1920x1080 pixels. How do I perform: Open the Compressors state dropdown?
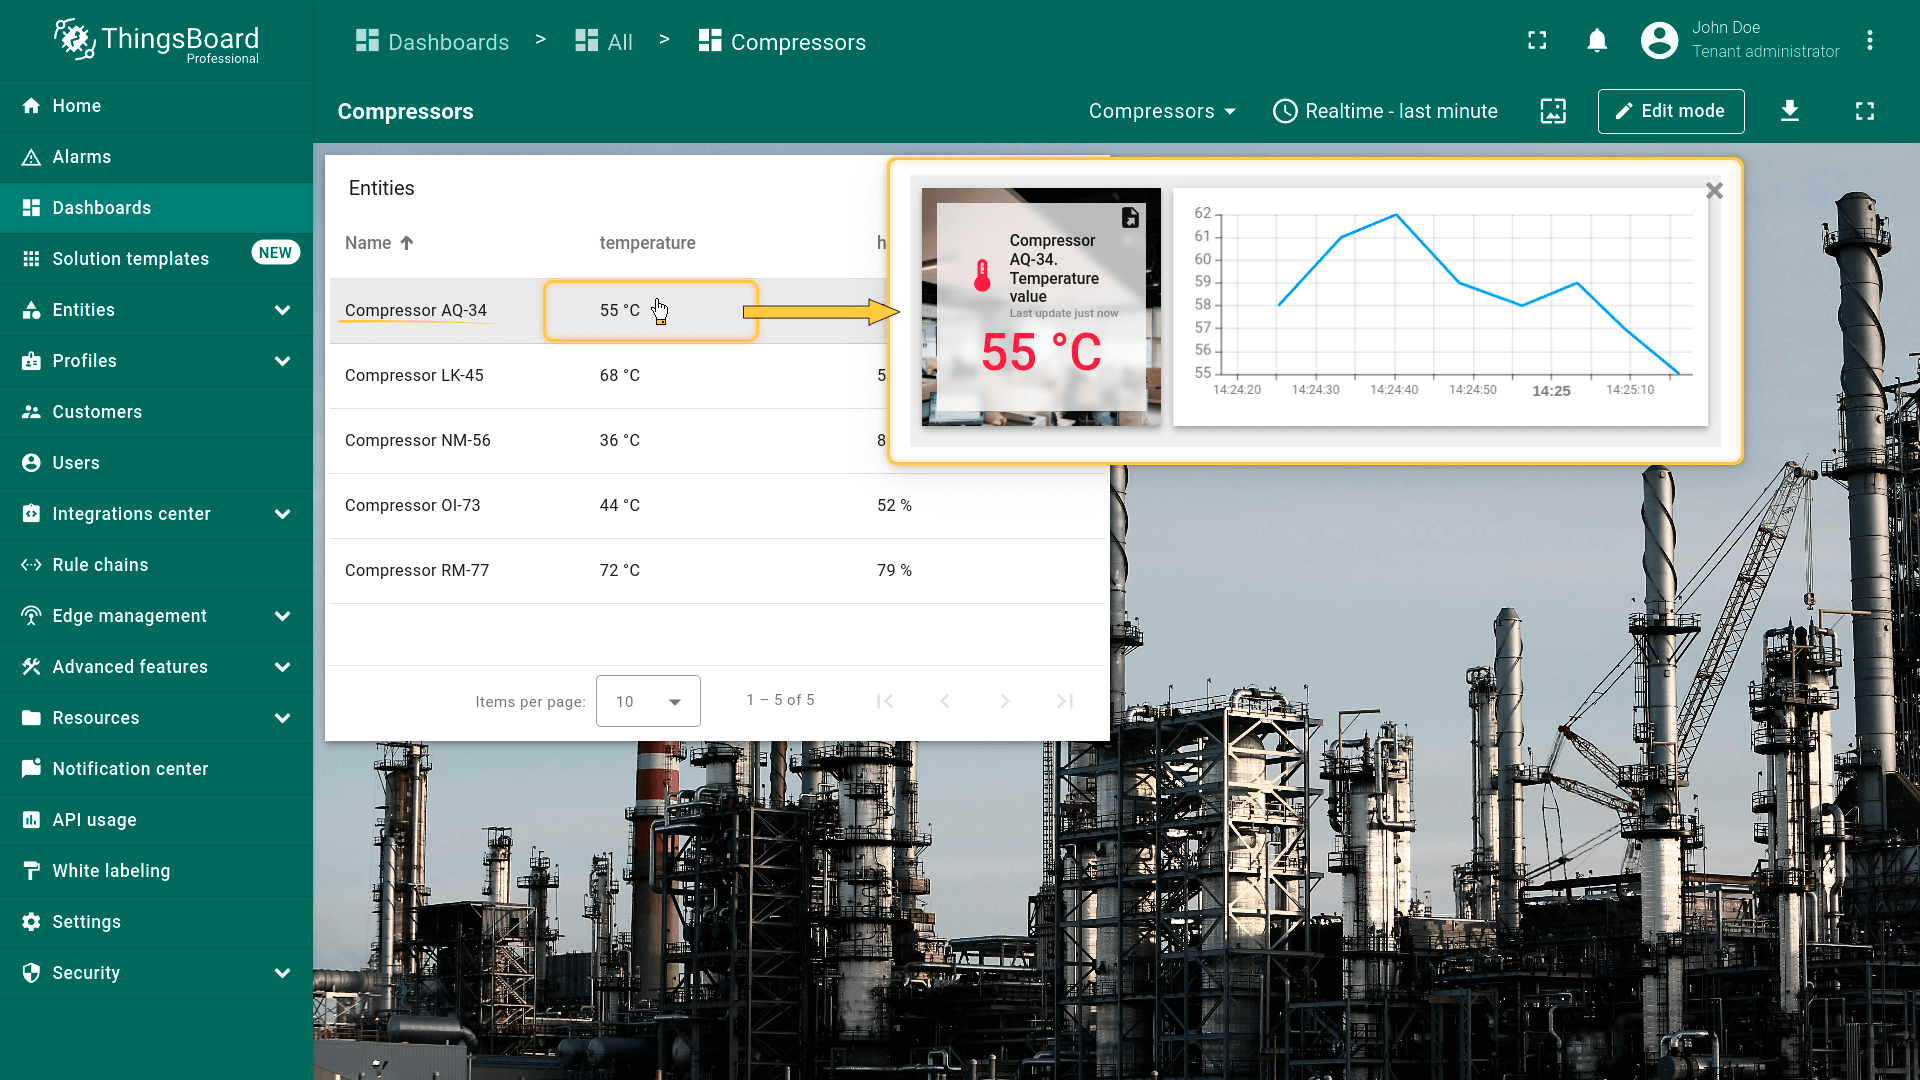point(1162,111)
